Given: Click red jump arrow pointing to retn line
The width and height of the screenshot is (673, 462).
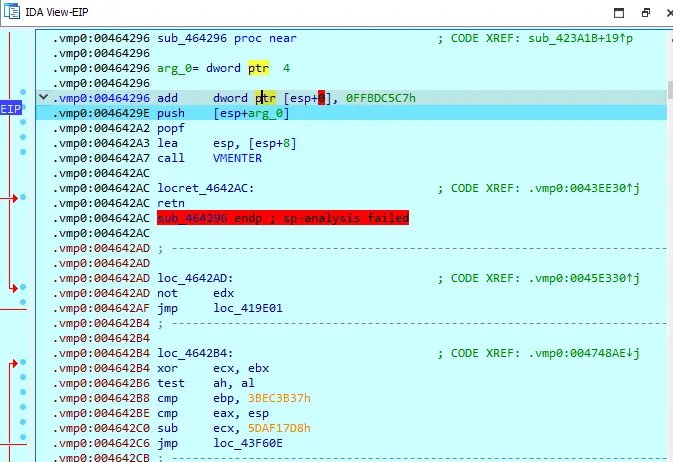Looking at the screenshot, I should point(14,198).
